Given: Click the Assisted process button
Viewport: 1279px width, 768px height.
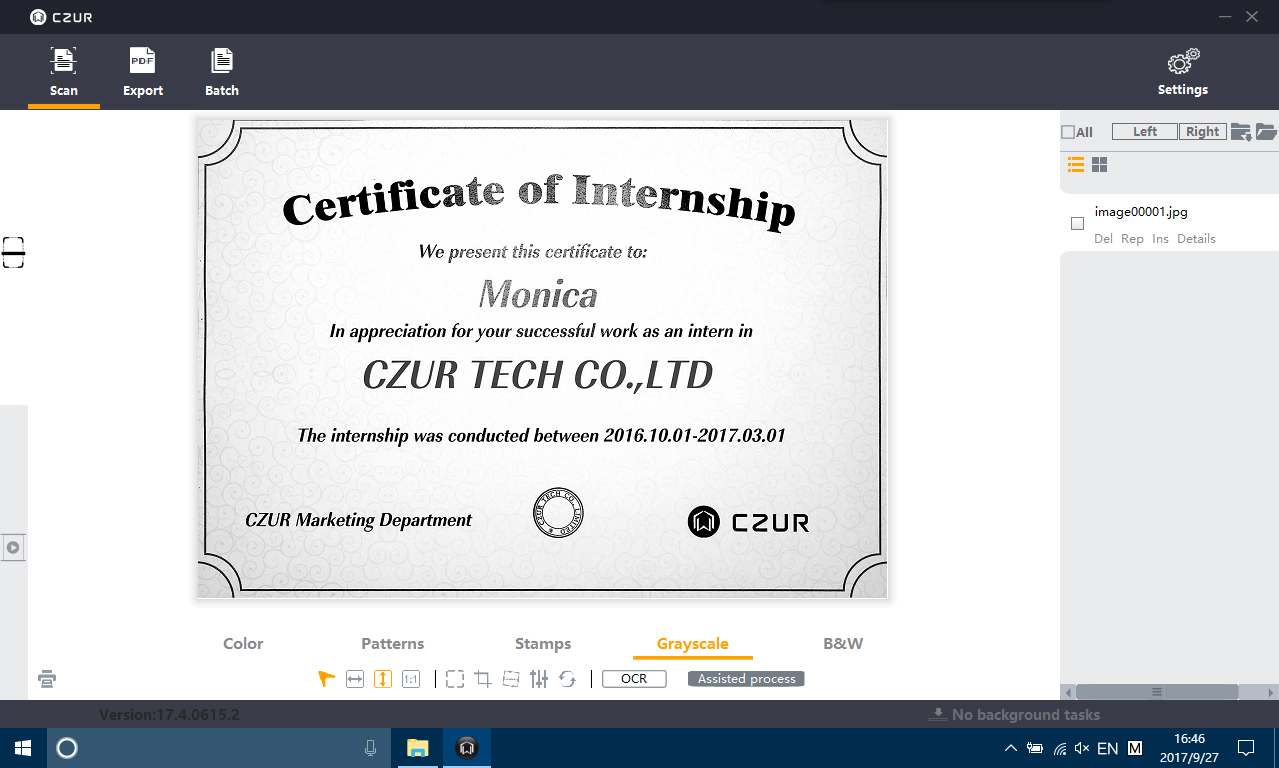Looking at the screenshot, I should [x=746, y=679].
